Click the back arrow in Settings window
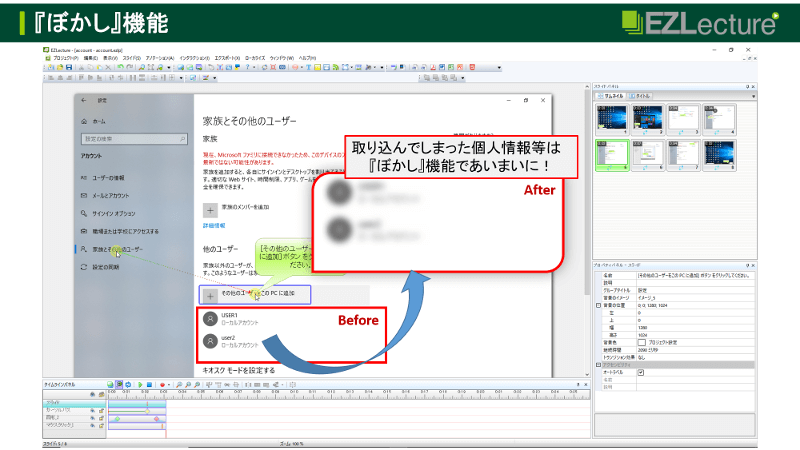The height and width of the screenshot is (450, 800). [x=84, y=100]
